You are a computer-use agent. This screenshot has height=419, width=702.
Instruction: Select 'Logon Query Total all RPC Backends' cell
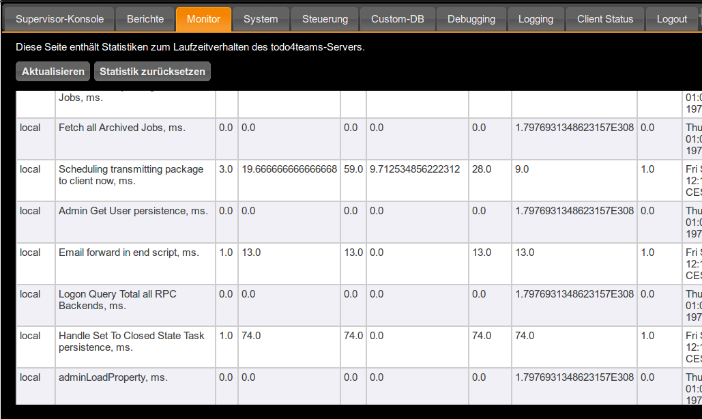pos(135,305)
